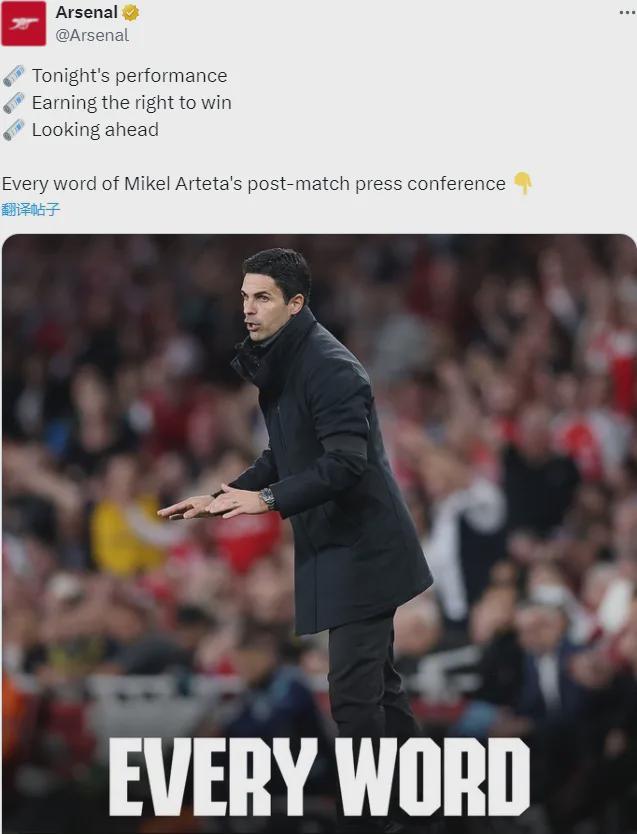
Task: Click the EVERY WORD caption on the image
Action: click(319, 776)
